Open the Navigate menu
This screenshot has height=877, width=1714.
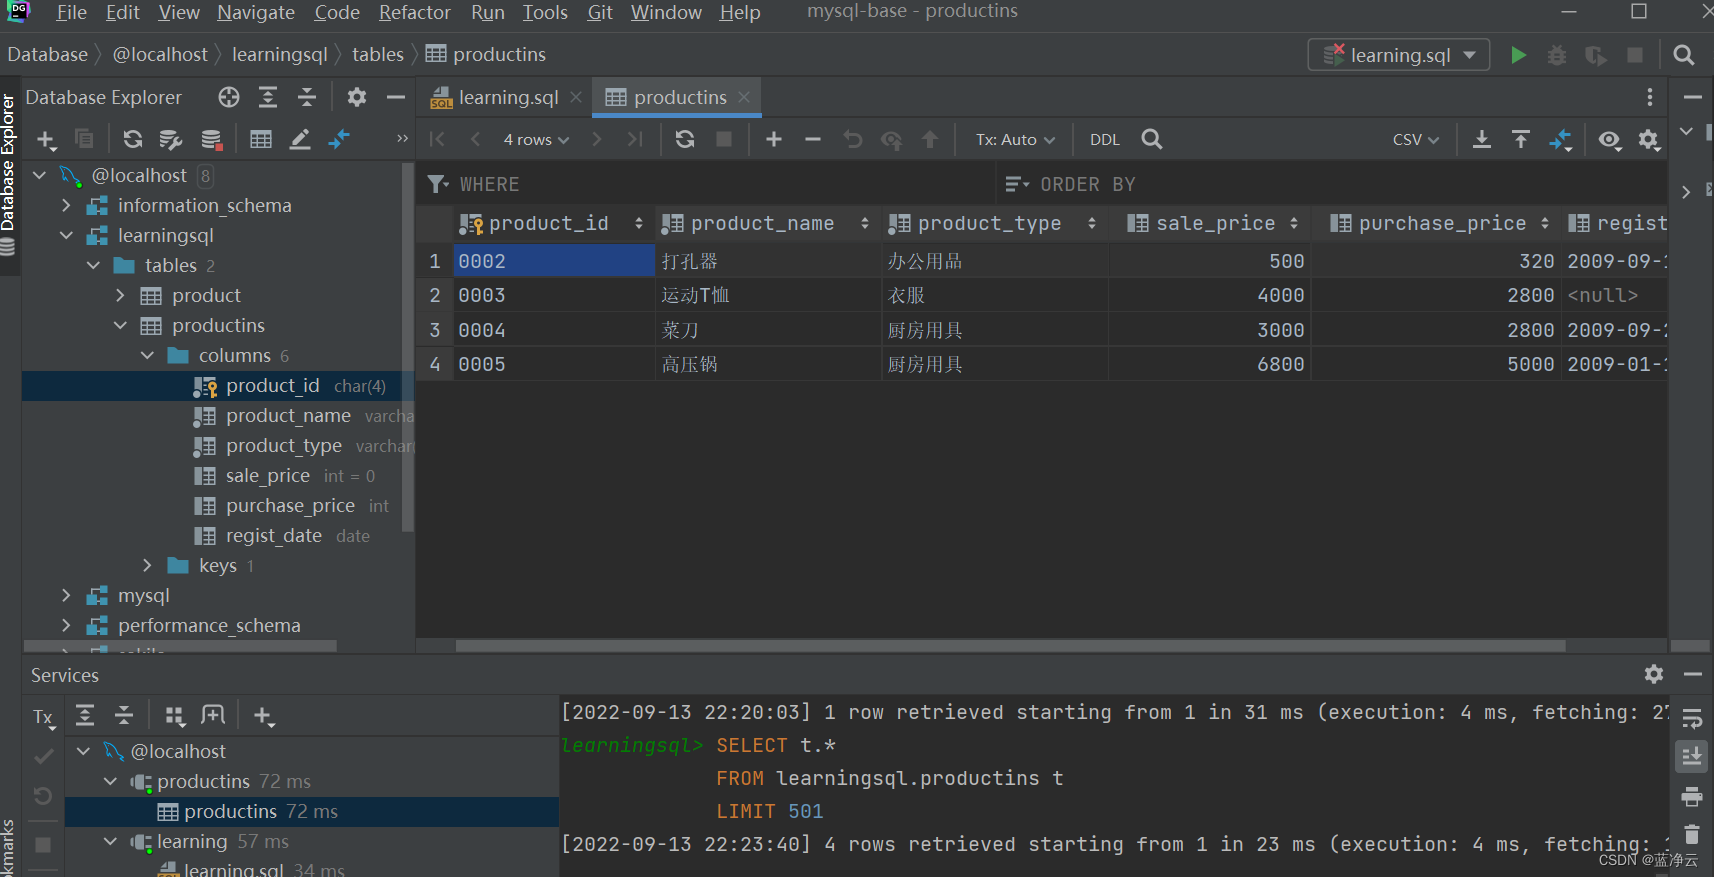coord(256,12)
